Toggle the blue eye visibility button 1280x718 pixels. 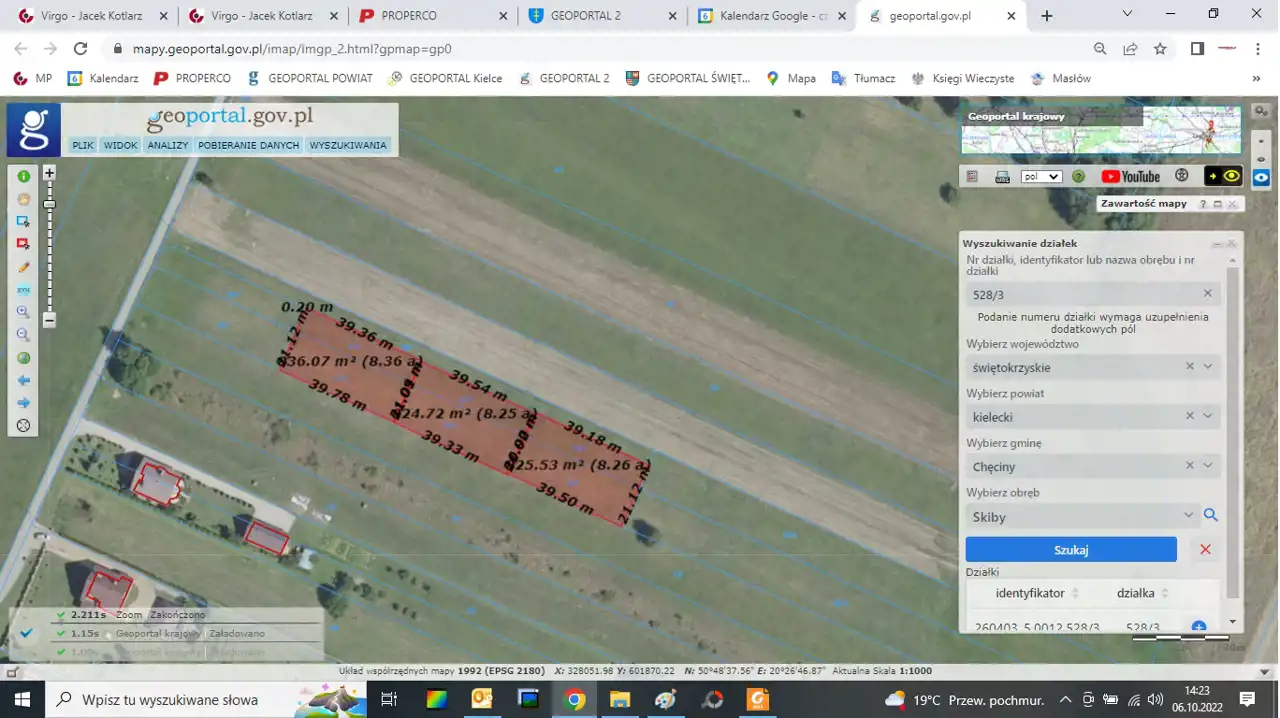click(1261, 177)
